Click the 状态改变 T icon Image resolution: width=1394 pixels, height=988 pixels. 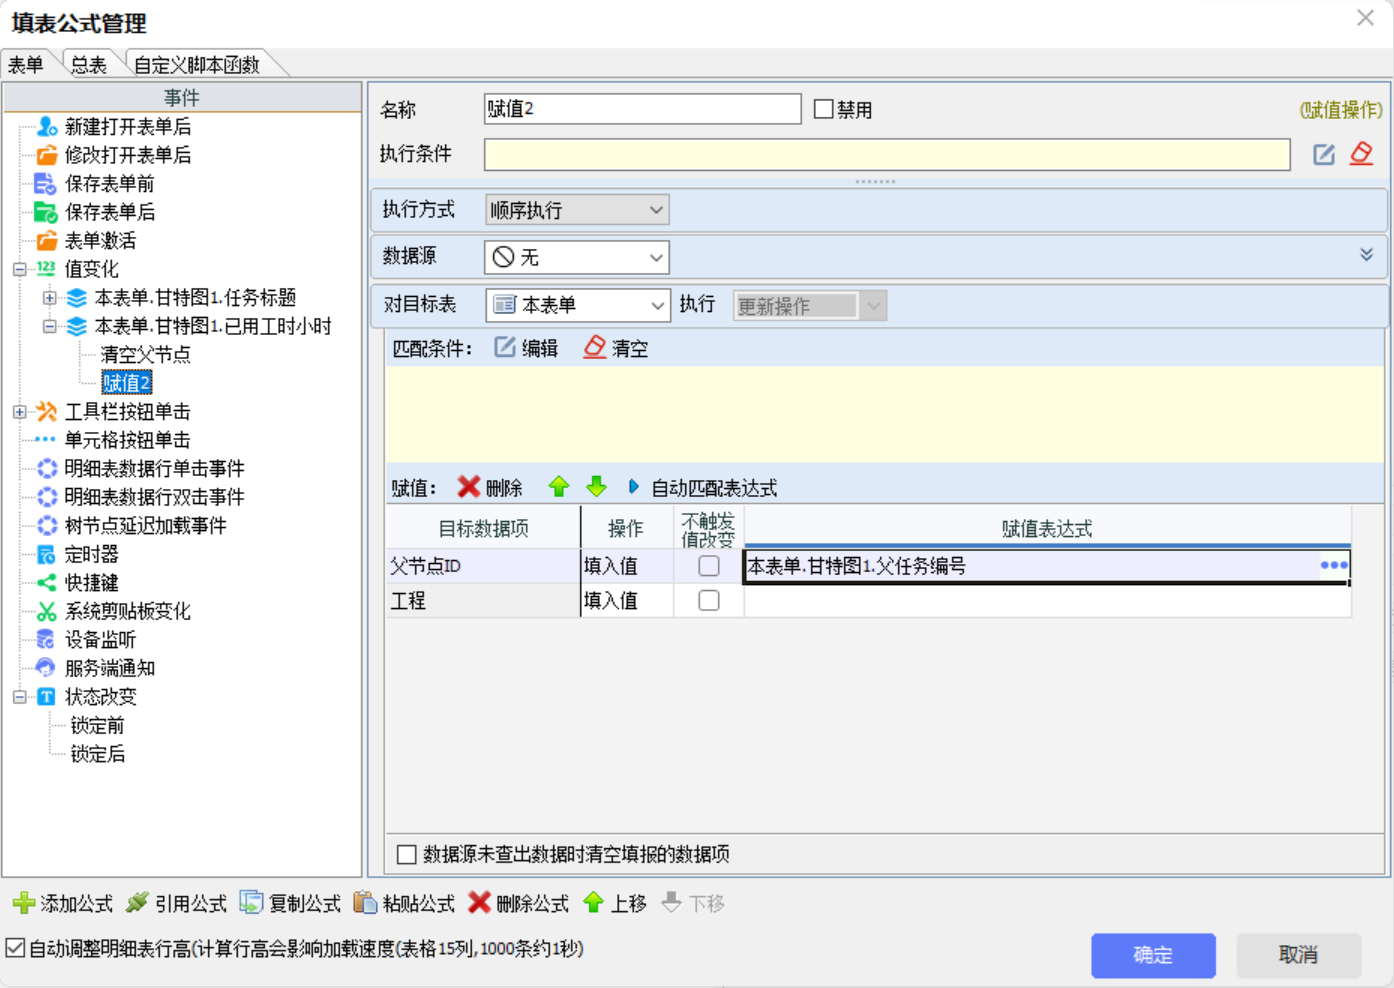click(46, 696)
